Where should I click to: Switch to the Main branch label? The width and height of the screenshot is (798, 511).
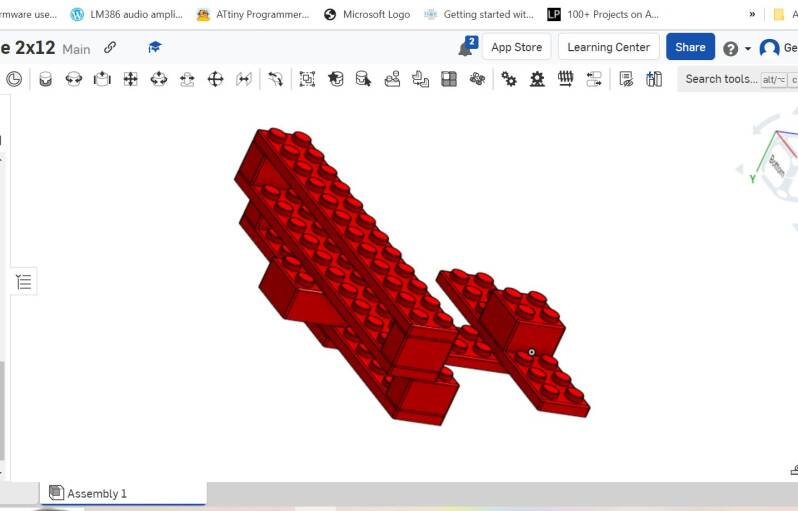[76, 49]
